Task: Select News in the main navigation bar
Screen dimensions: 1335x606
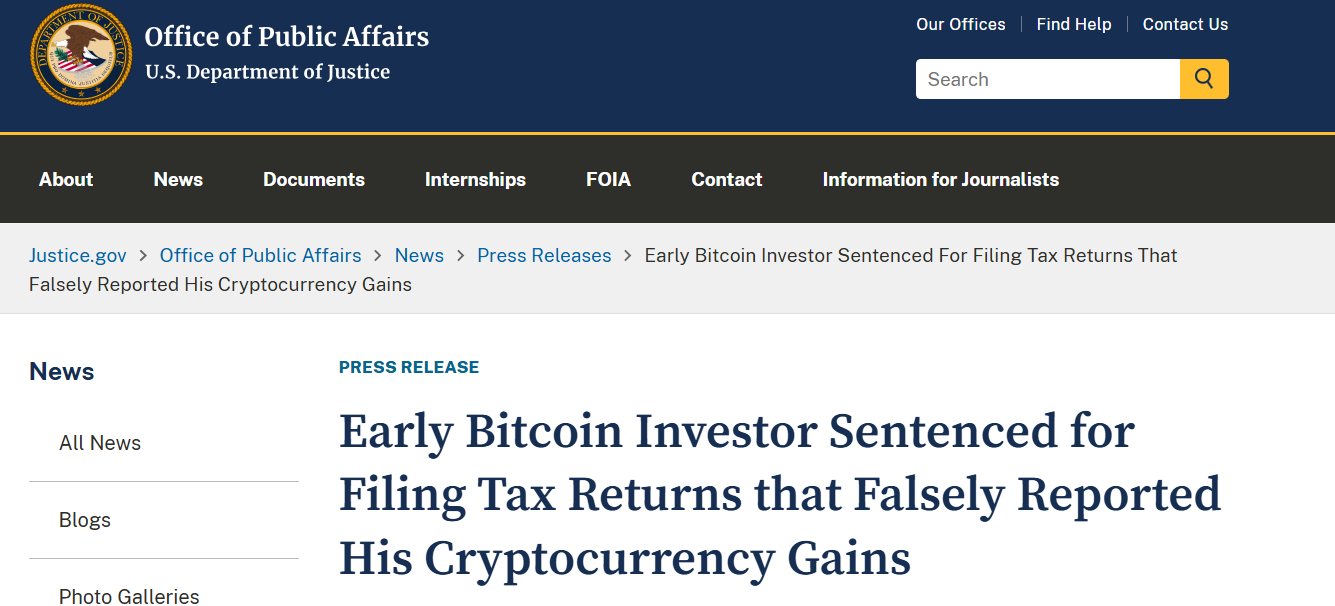Action: click(178, 179)
